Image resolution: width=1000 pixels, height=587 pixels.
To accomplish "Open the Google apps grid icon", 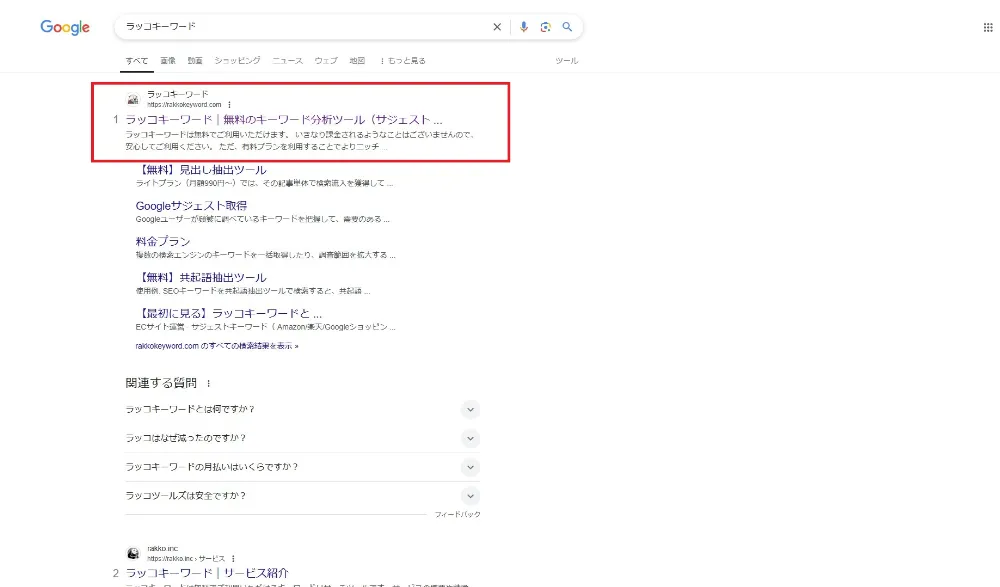I will [x=988, y=27].
